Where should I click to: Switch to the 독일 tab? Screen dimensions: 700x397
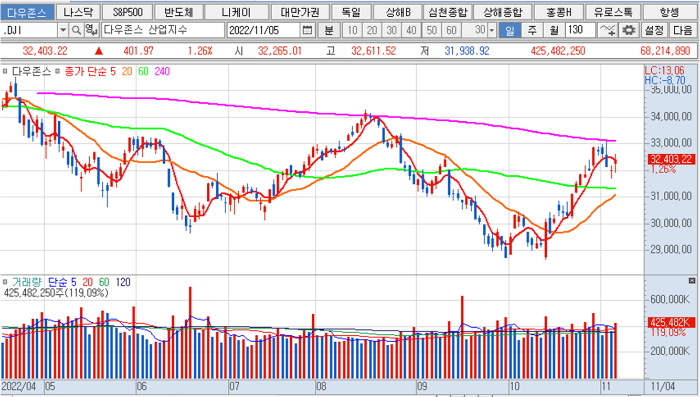351,12
